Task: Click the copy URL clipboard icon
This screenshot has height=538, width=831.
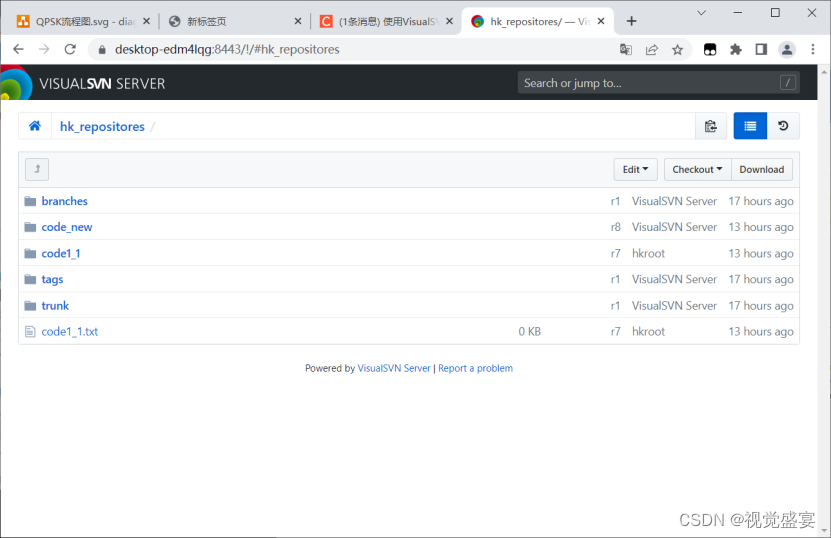Action: (711, 126)
